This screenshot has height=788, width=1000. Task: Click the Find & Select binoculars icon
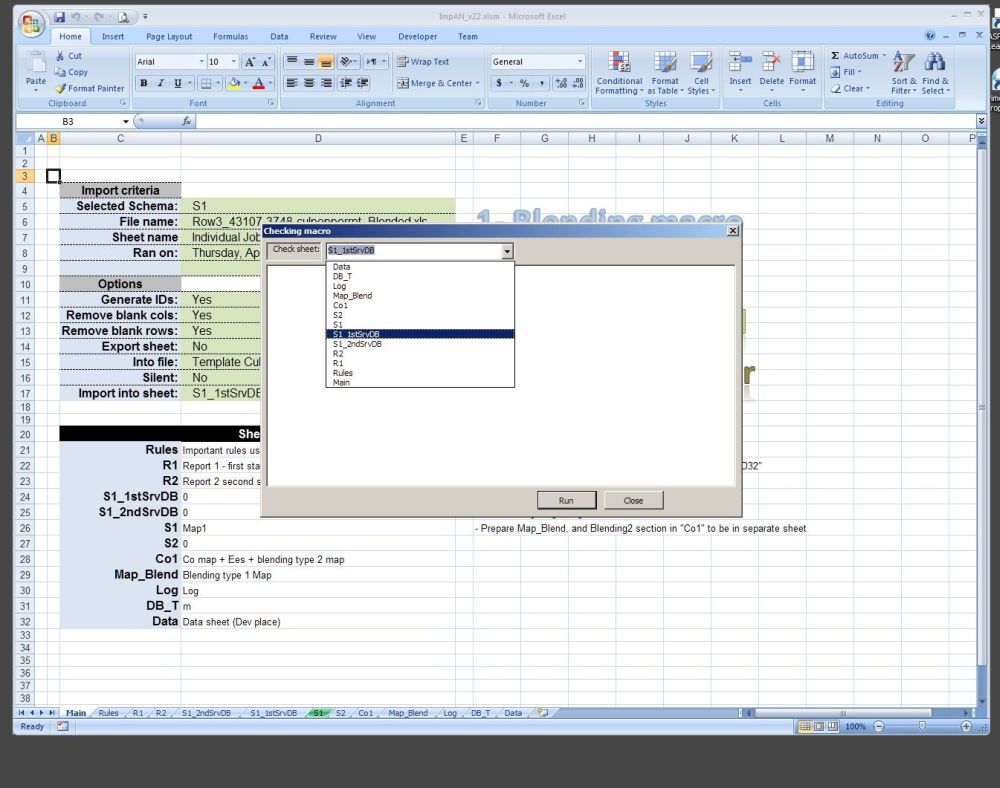(936, 72)
